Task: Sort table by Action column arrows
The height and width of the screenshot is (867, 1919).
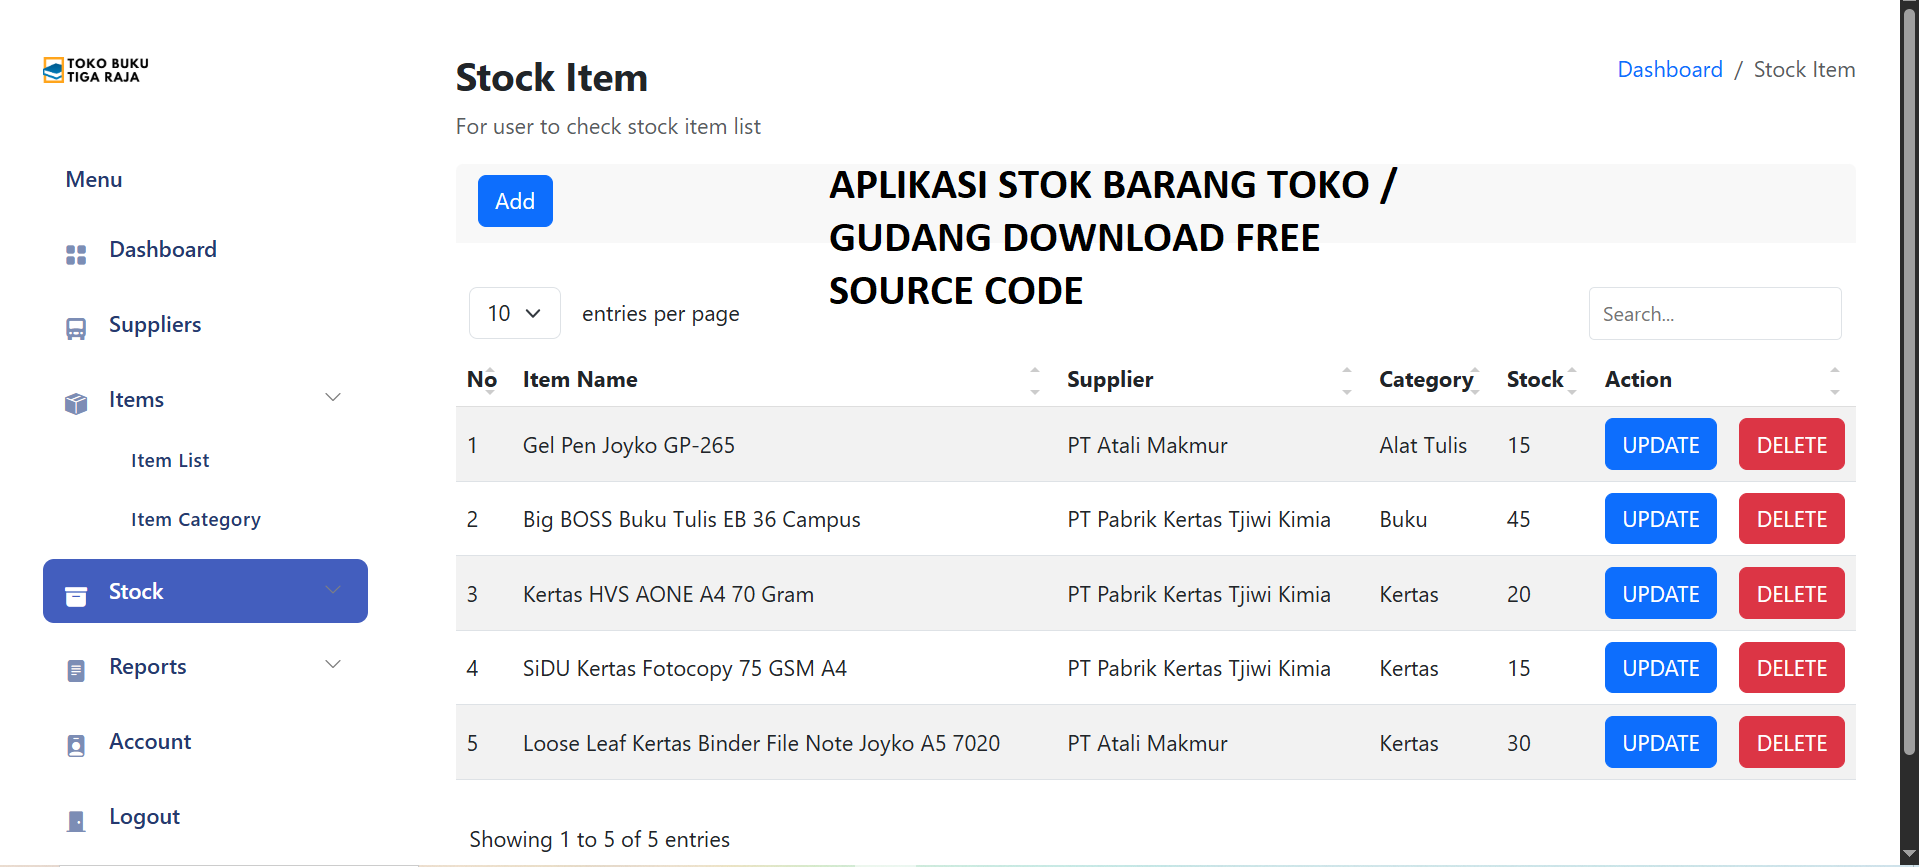Action: (1835, 380)
